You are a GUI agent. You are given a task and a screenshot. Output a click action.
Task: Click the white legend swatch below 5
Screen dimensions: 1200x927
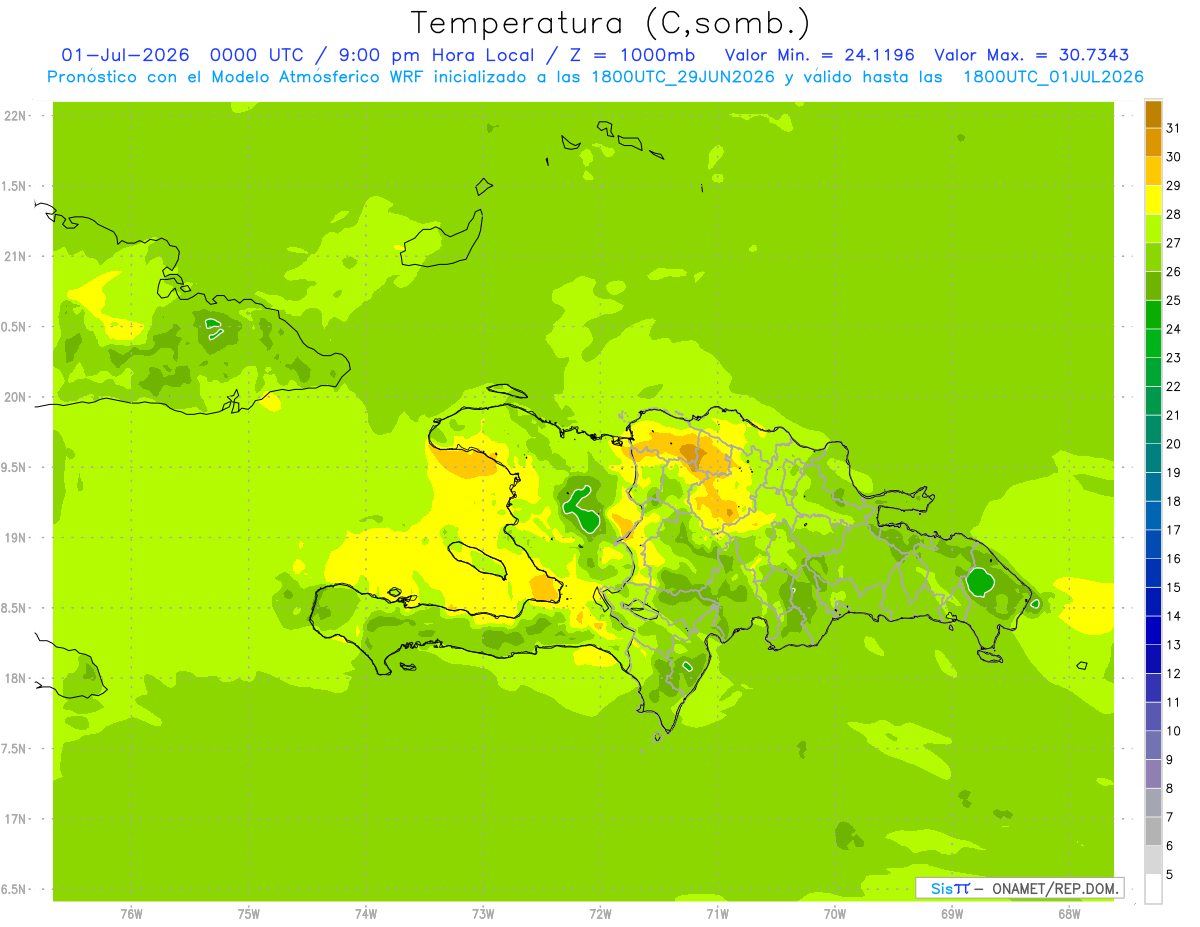point(1153,889)
